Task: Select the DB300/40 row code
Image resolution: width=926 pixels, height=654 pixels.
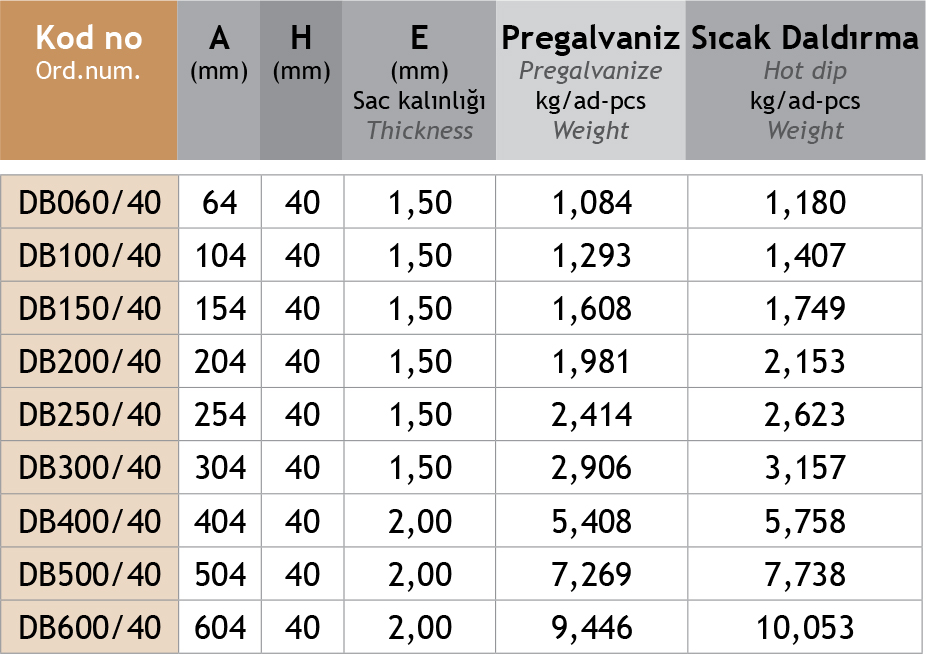Action: point(89,468)
